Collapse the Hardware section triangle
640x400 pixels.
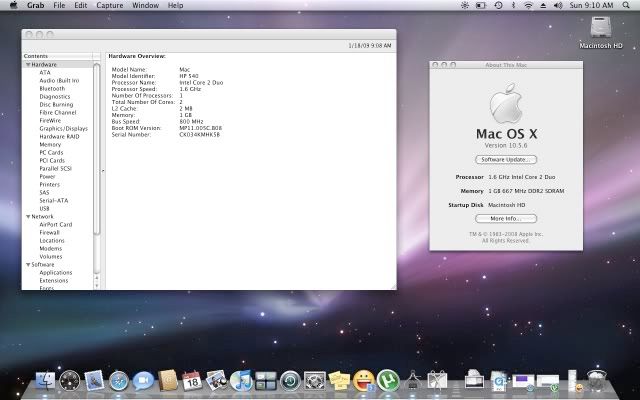click(28, 64)
